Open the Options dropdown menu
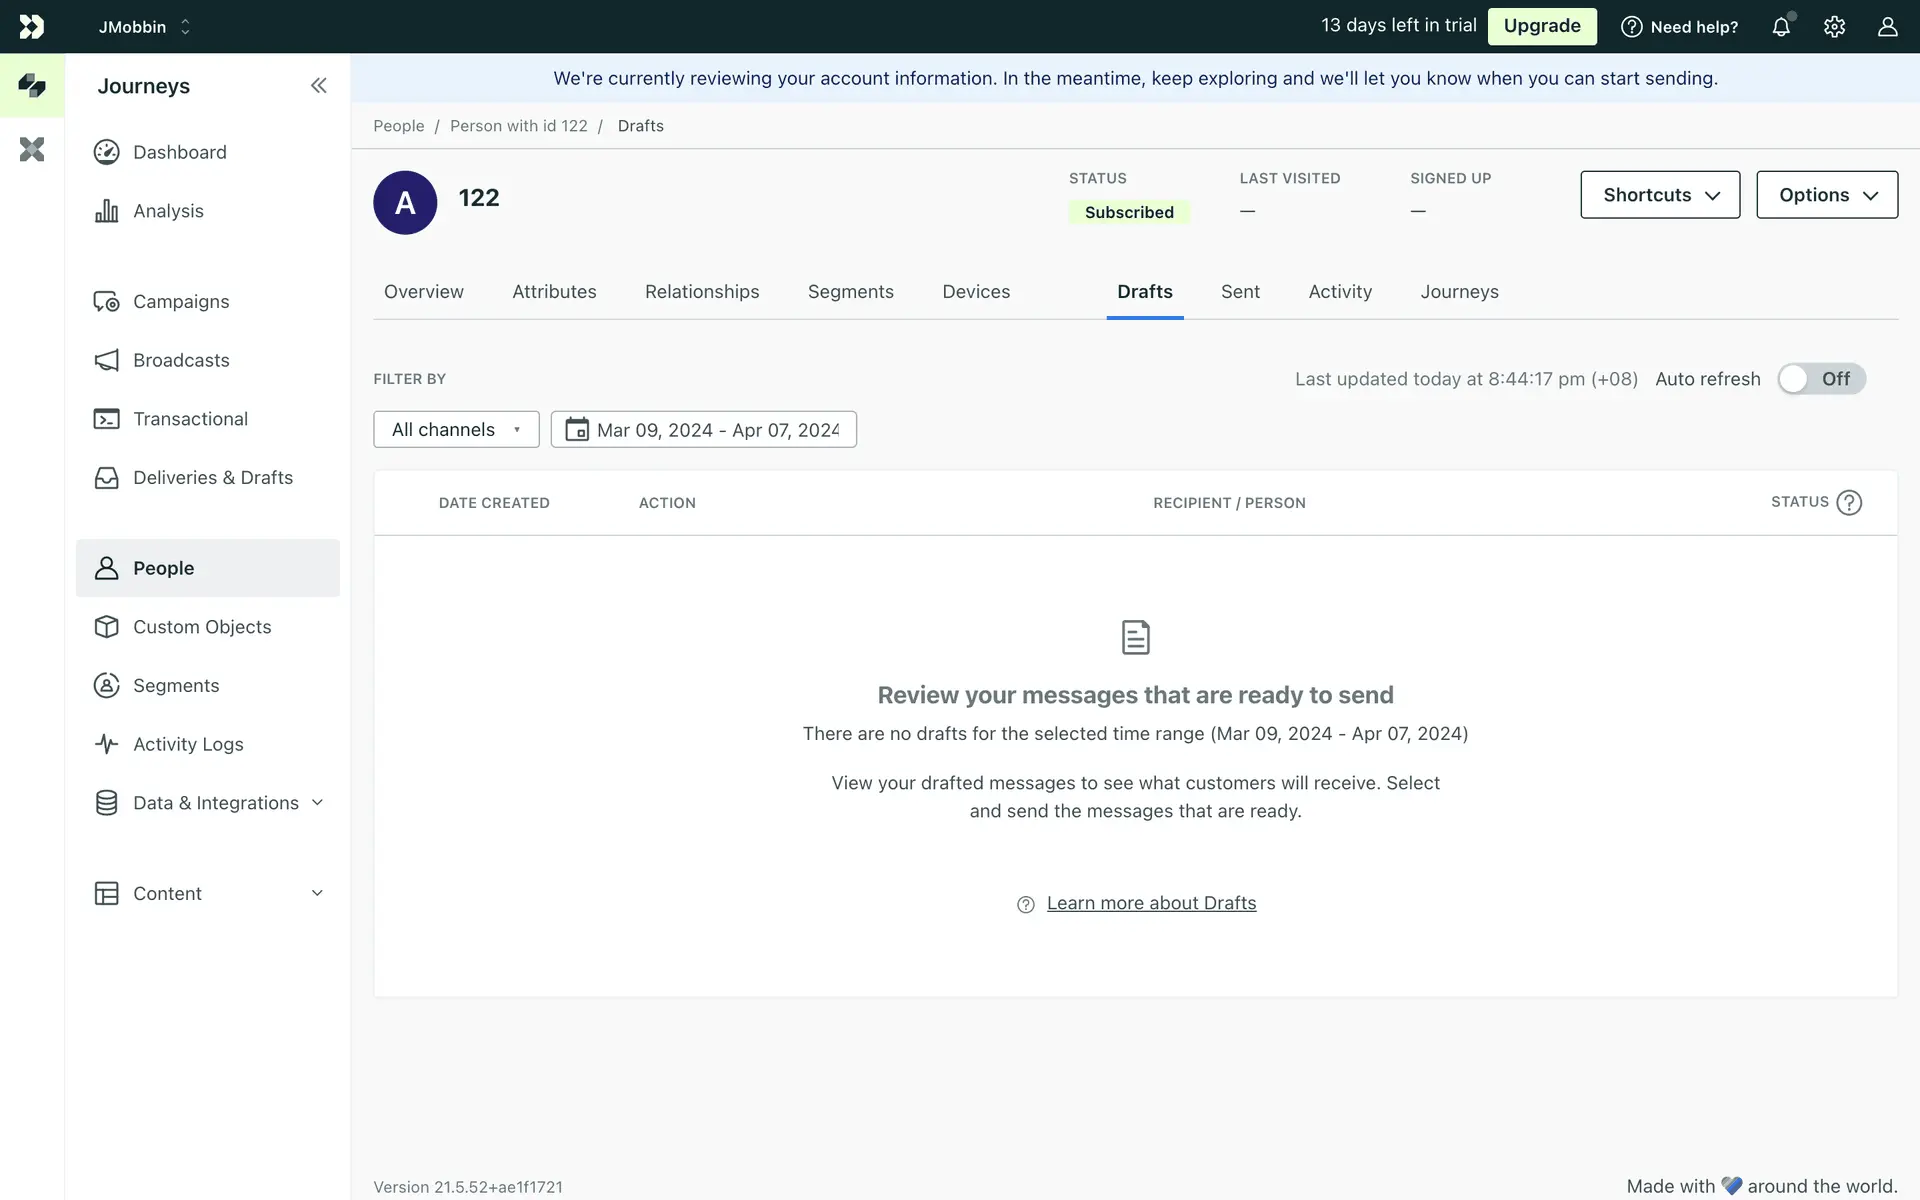Viewport: 1920px width, 1200px height. [x=1827, y=195]
